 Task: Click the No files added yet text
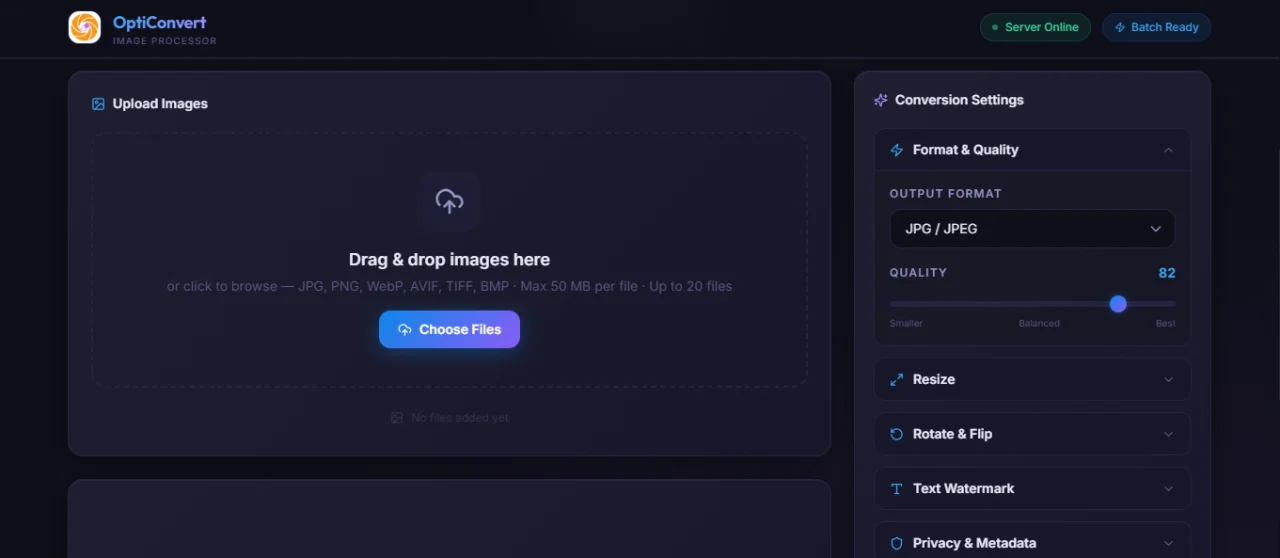[460, 418]
